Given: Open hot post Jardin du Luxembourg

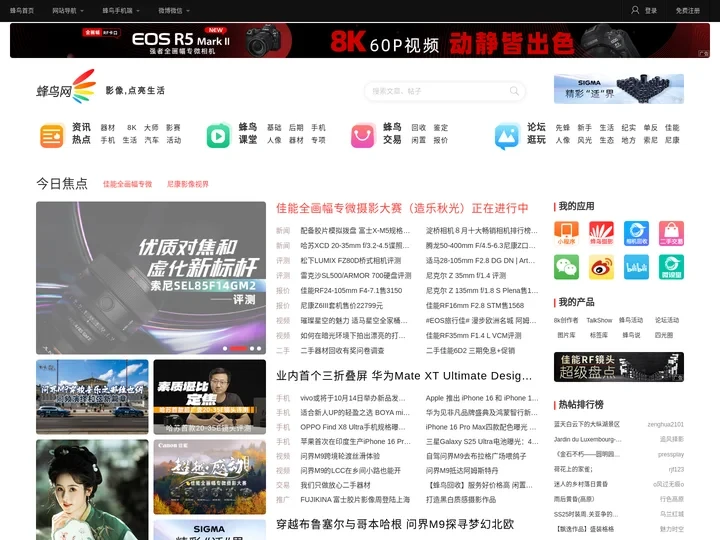Looking at the screenshot, I should click(588, 439).
